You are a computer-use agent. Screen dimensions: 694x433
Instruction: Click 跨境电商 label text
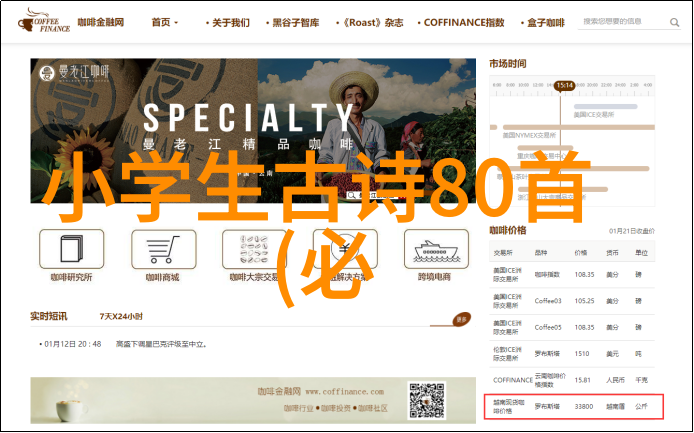point(434,277)
